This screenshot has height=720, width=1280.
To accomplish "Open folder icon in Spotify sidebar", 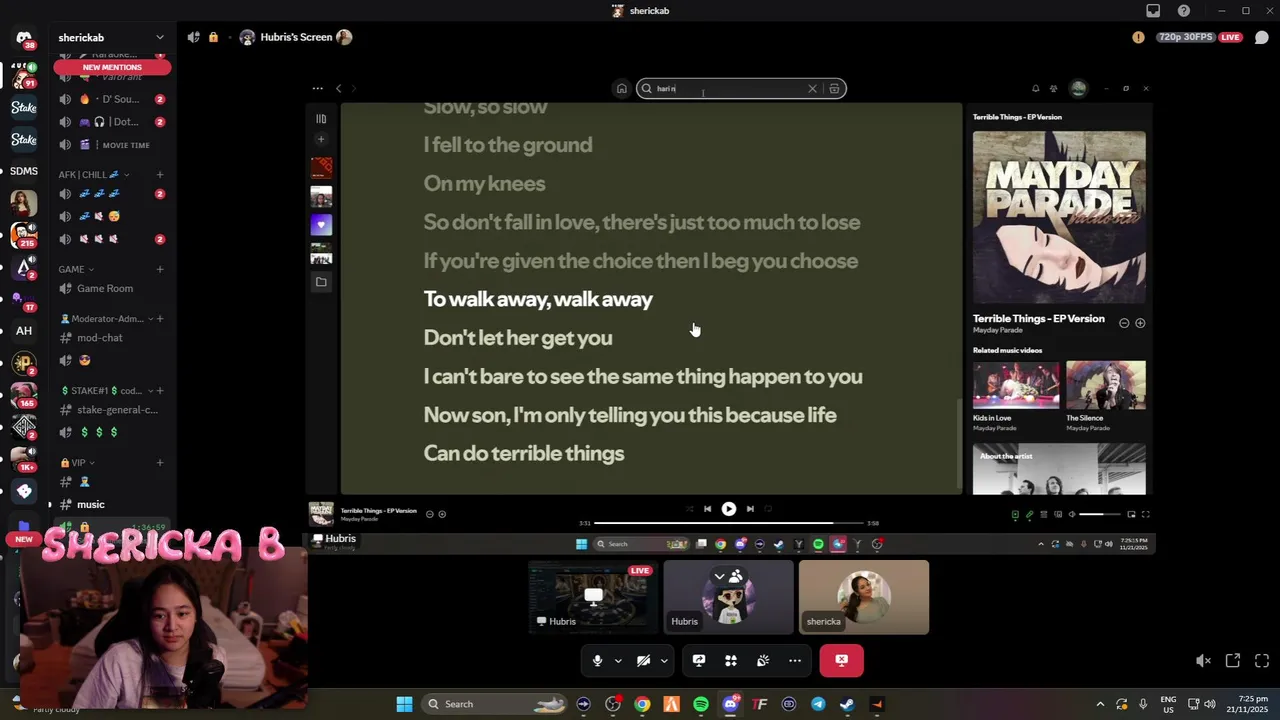I will click(x=321, y=282).
